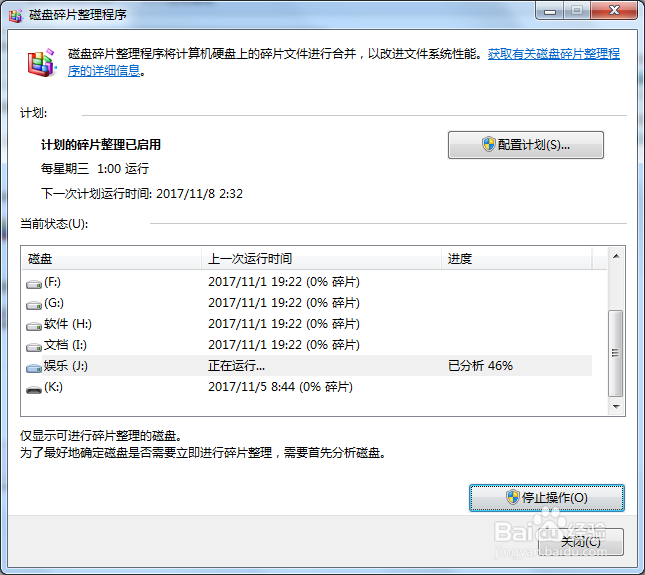Click the drive icon for (G:)

(34, 304)
